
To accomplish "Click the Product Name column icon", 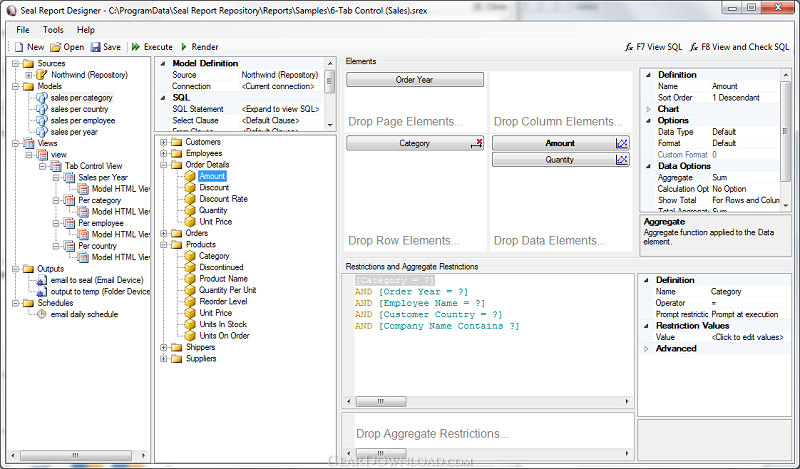I will point(190,279).
